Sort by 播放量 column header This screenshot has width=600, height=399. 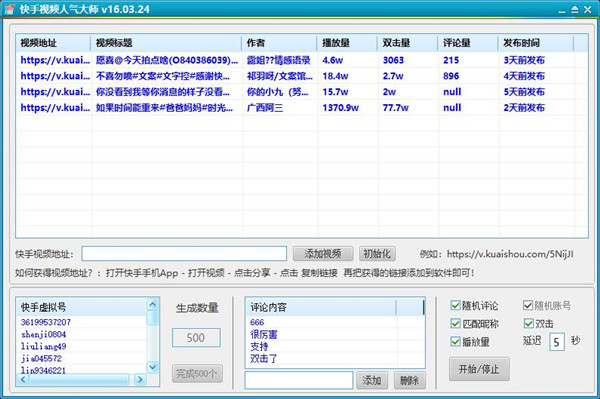[x=347, y=43]
